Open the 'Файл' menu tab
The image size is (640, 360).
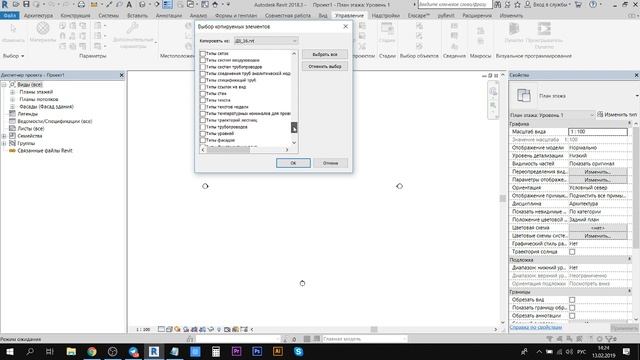tap(9, 16)
